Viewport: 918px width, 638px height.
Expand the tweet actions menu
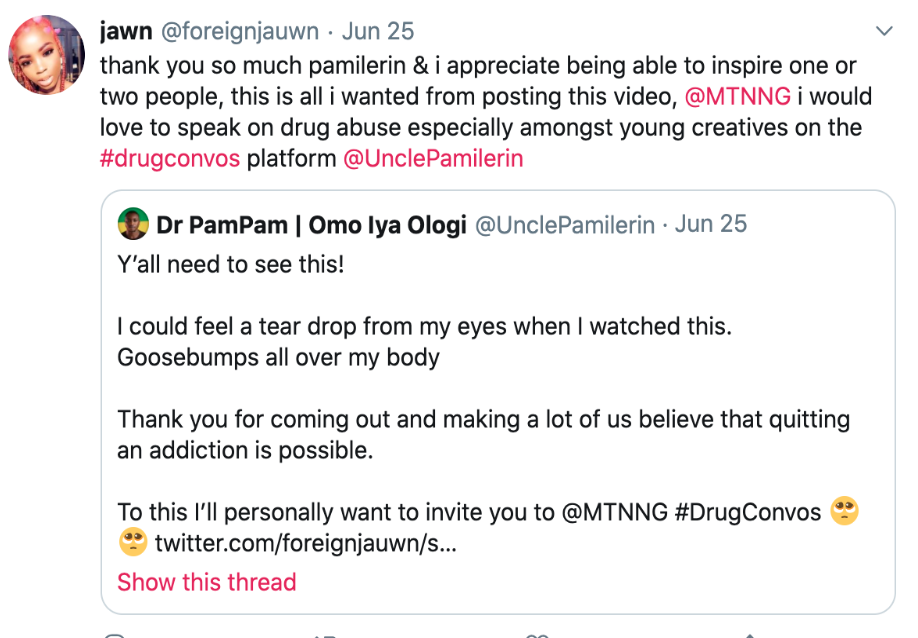(884, 31)
